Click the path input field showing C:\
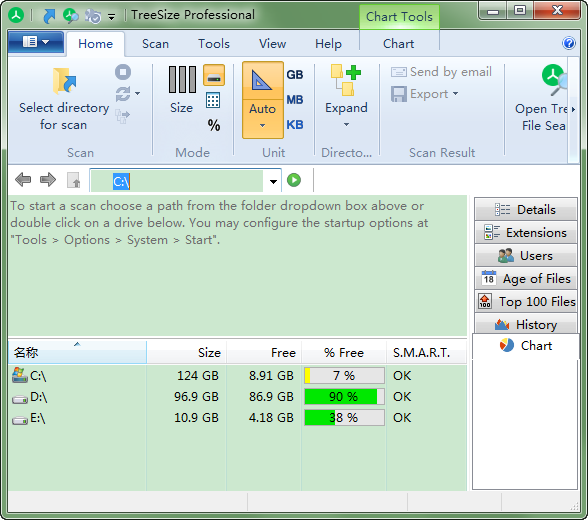588x520 pixels. (x=177, y=181)
